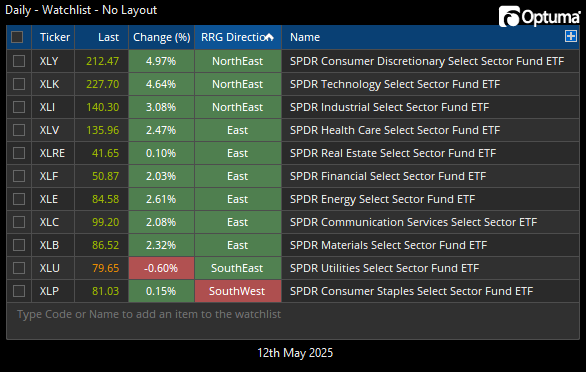Tick the XLU row checkbox
Image resolution: width=586 pixels, height=372 pixels.
(x=19, y=268)
